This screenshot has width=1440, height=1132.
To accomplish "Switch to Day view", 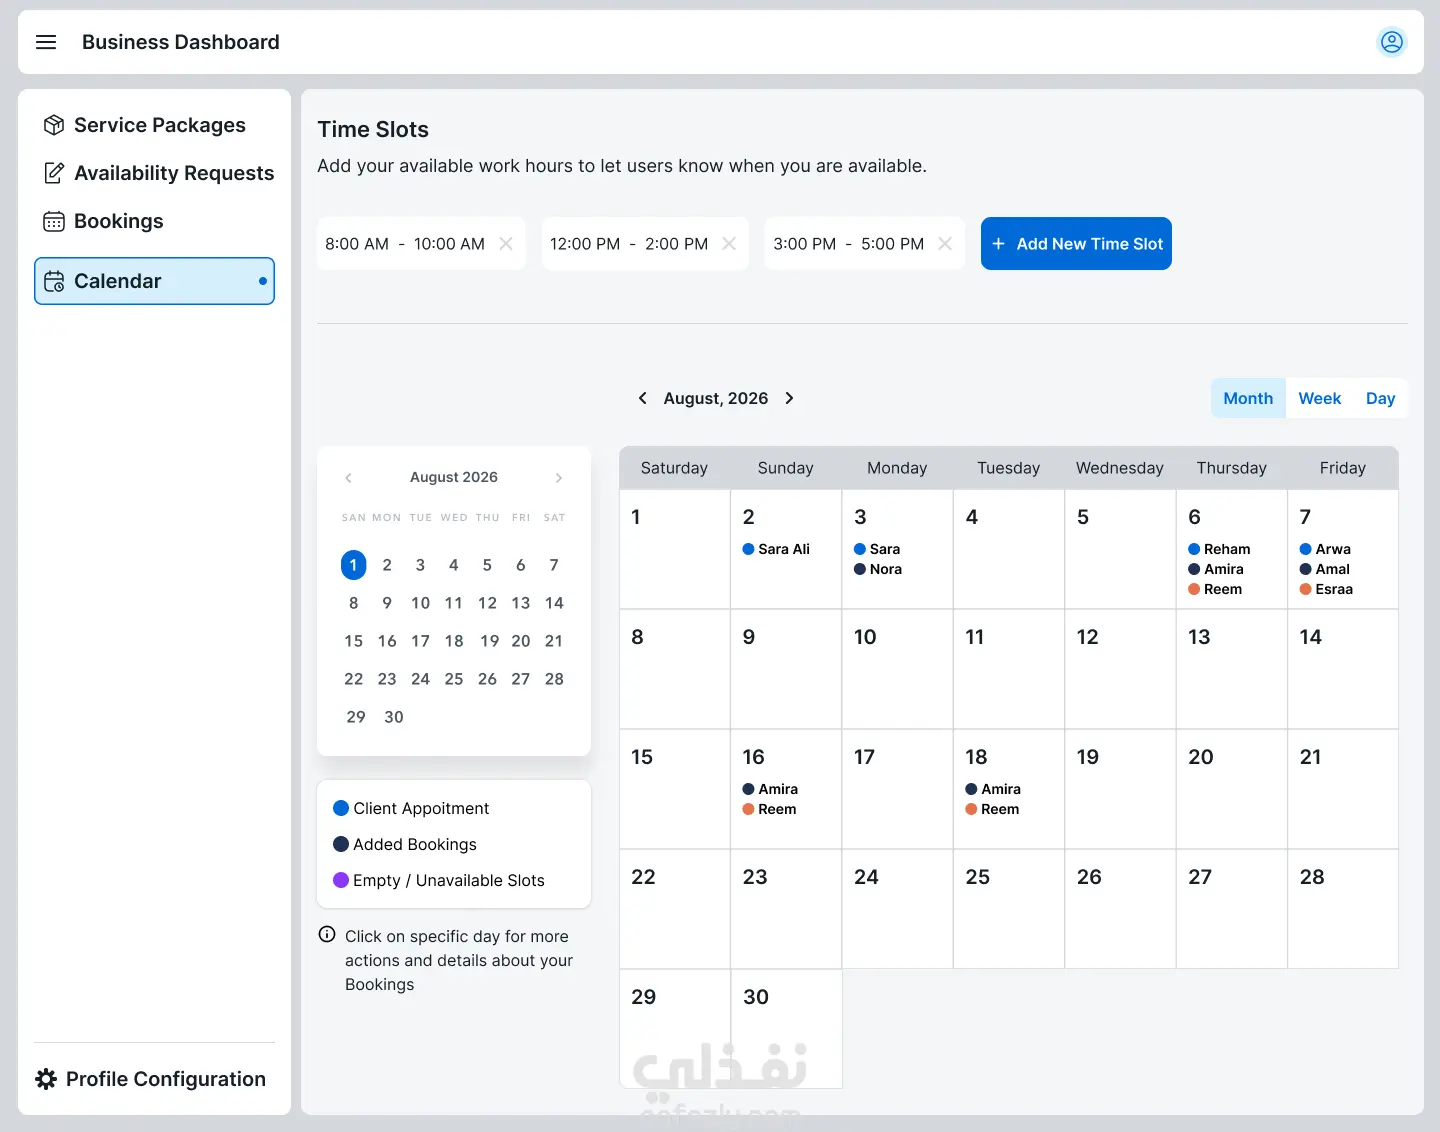I will [1380, 398].
